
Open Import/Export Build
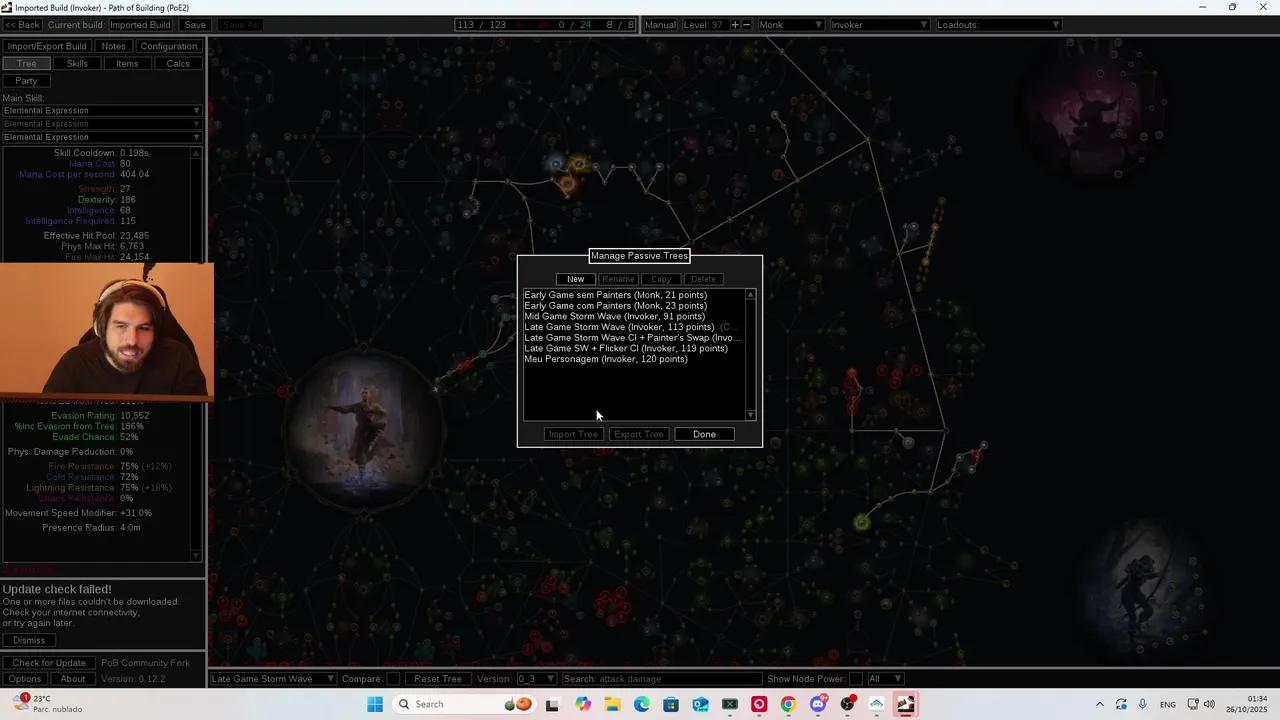(47, 46)
